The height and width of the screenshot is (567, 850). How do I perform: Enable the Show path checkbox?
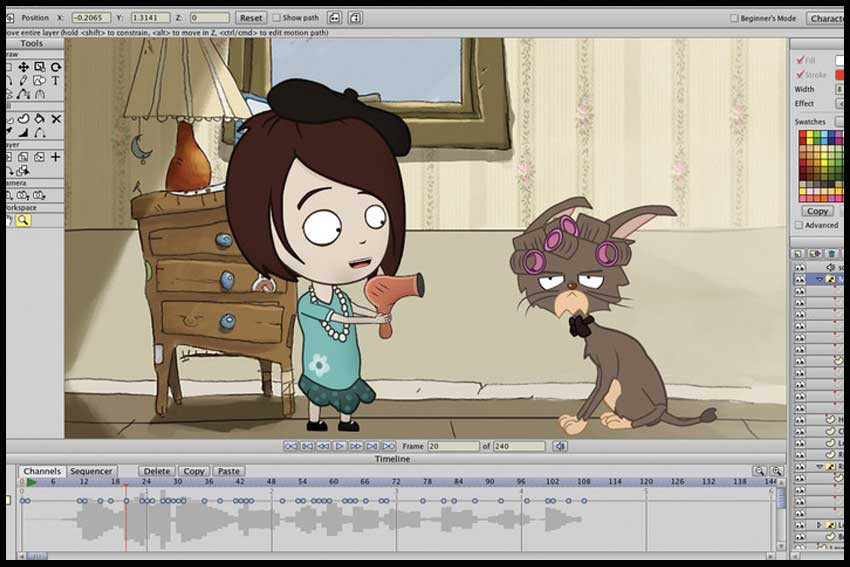(x=276, y=18)
